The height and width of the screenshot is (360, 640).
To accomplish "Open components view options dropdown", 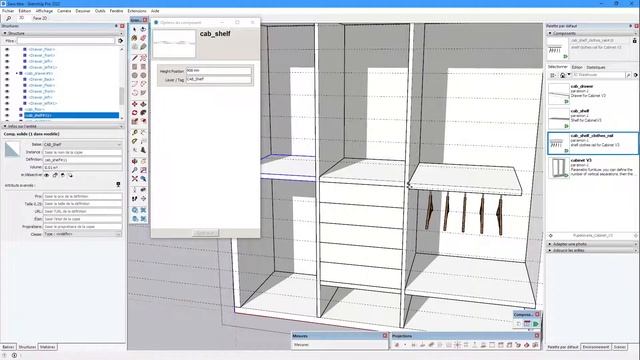I will [553, 75].
